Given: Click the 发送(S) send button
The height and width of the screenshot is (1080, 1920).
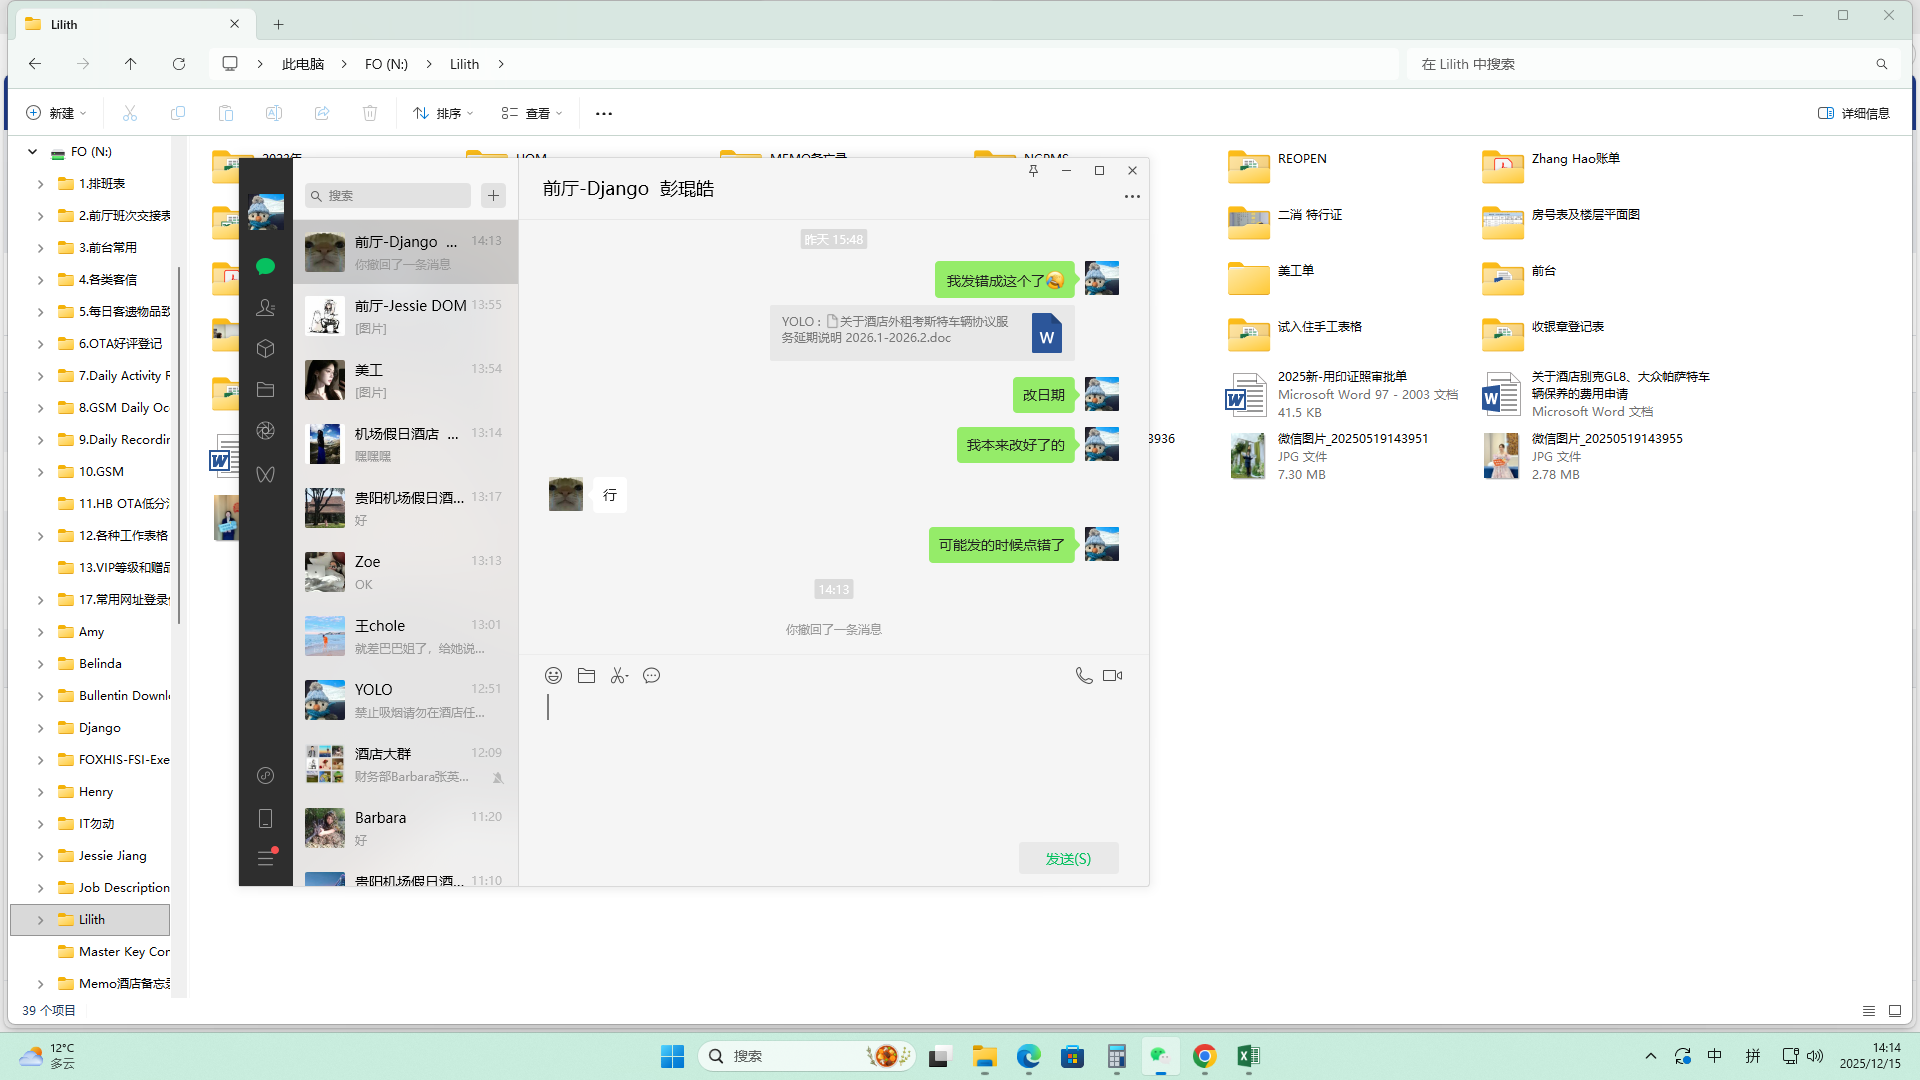Looking at the screenshot, I should coord(1068,859).
